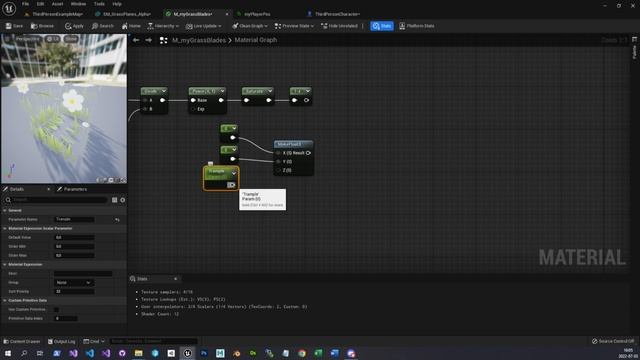
Task: Open the Lit view mode menu
Action: (52, 39)
